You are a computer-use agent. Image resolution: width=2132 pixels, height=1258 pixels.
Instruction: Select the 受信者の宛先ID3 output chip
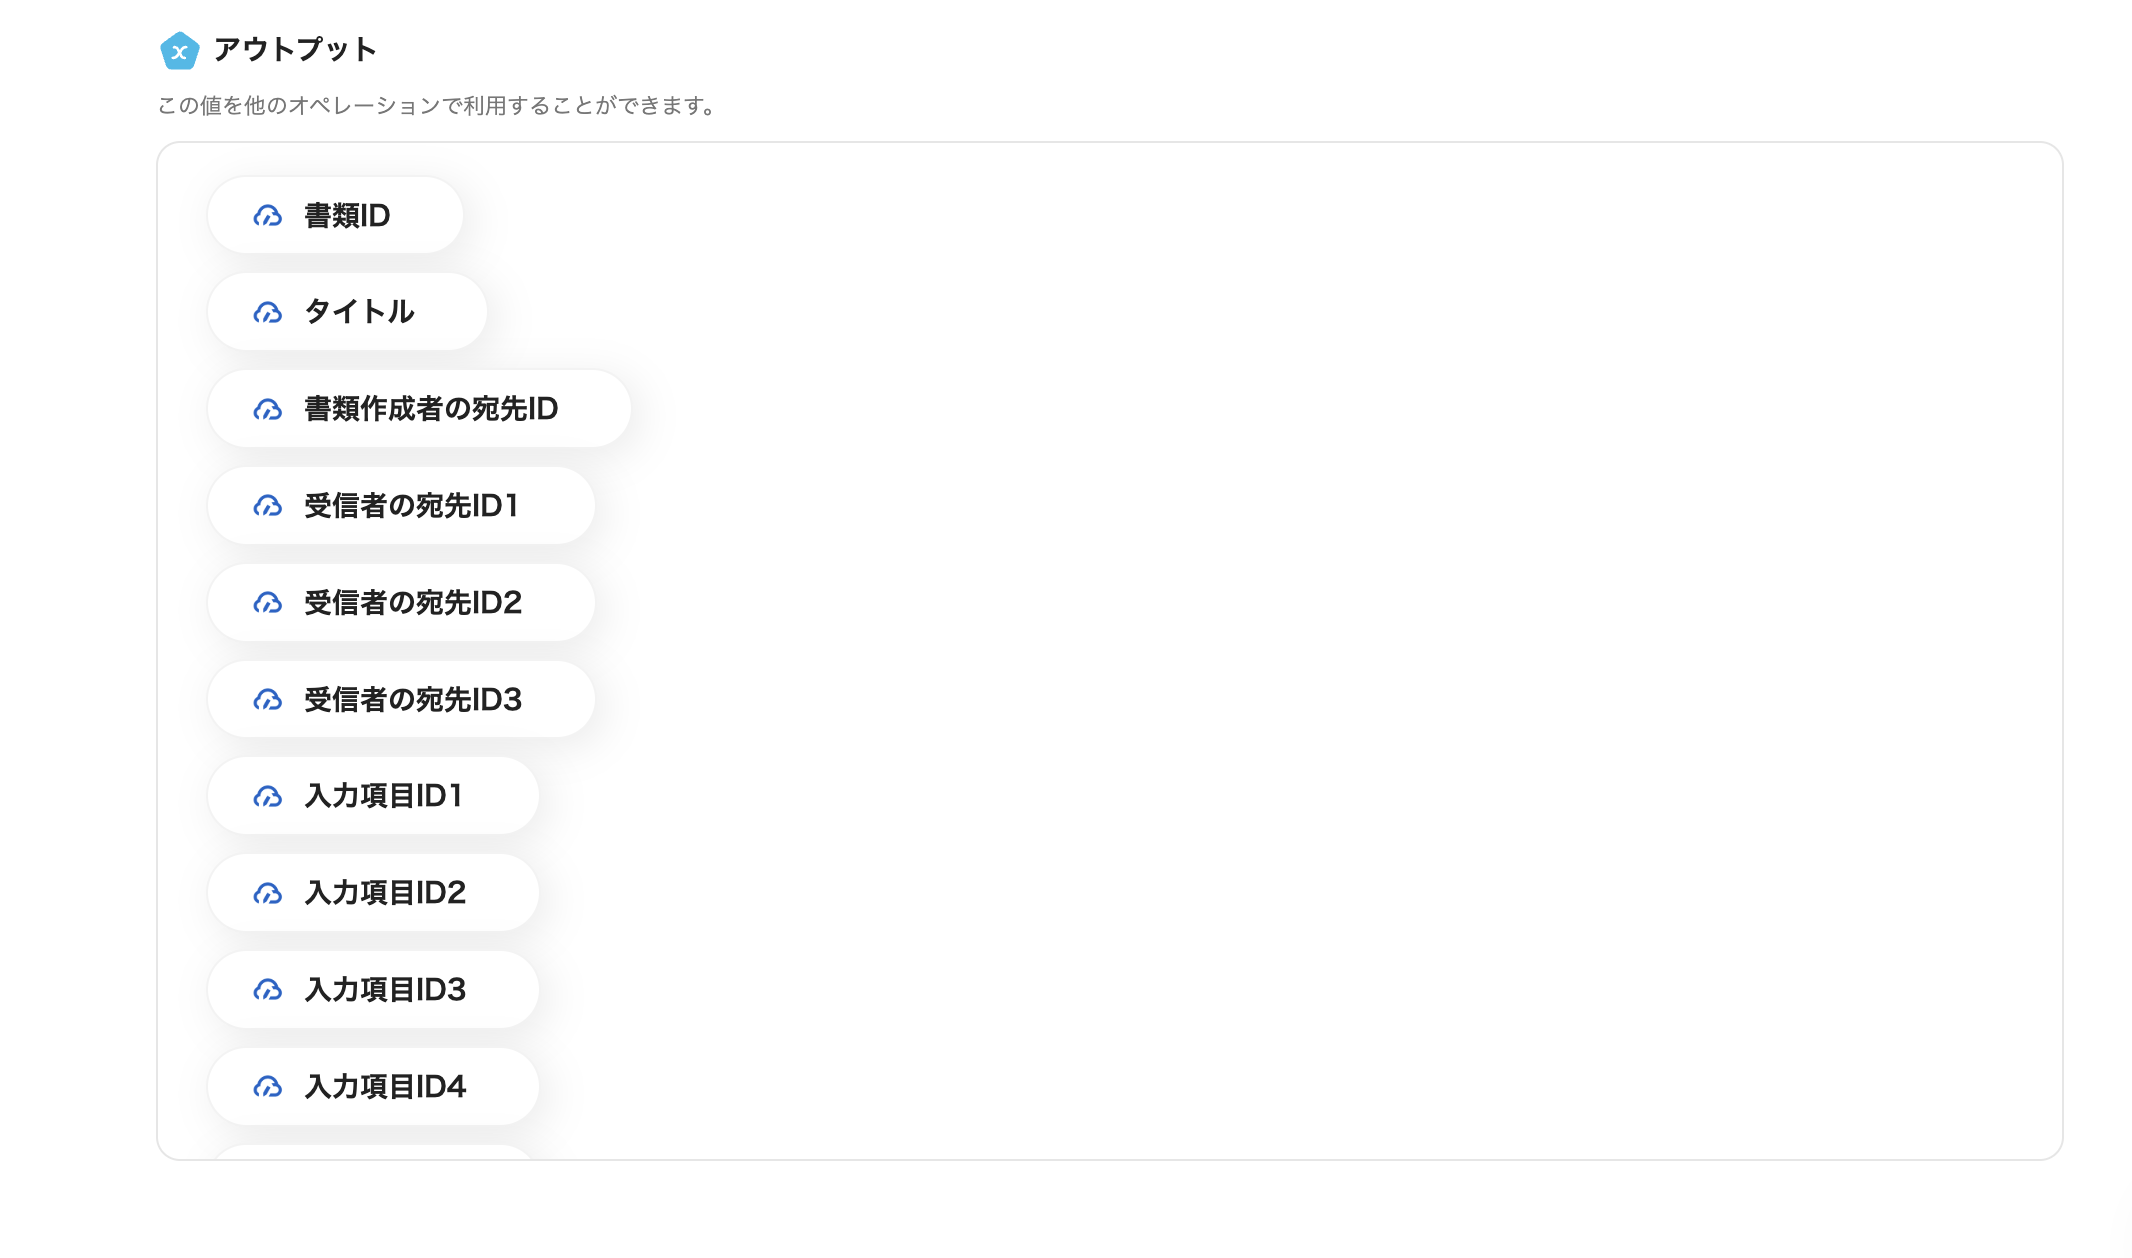pos(412,700)
